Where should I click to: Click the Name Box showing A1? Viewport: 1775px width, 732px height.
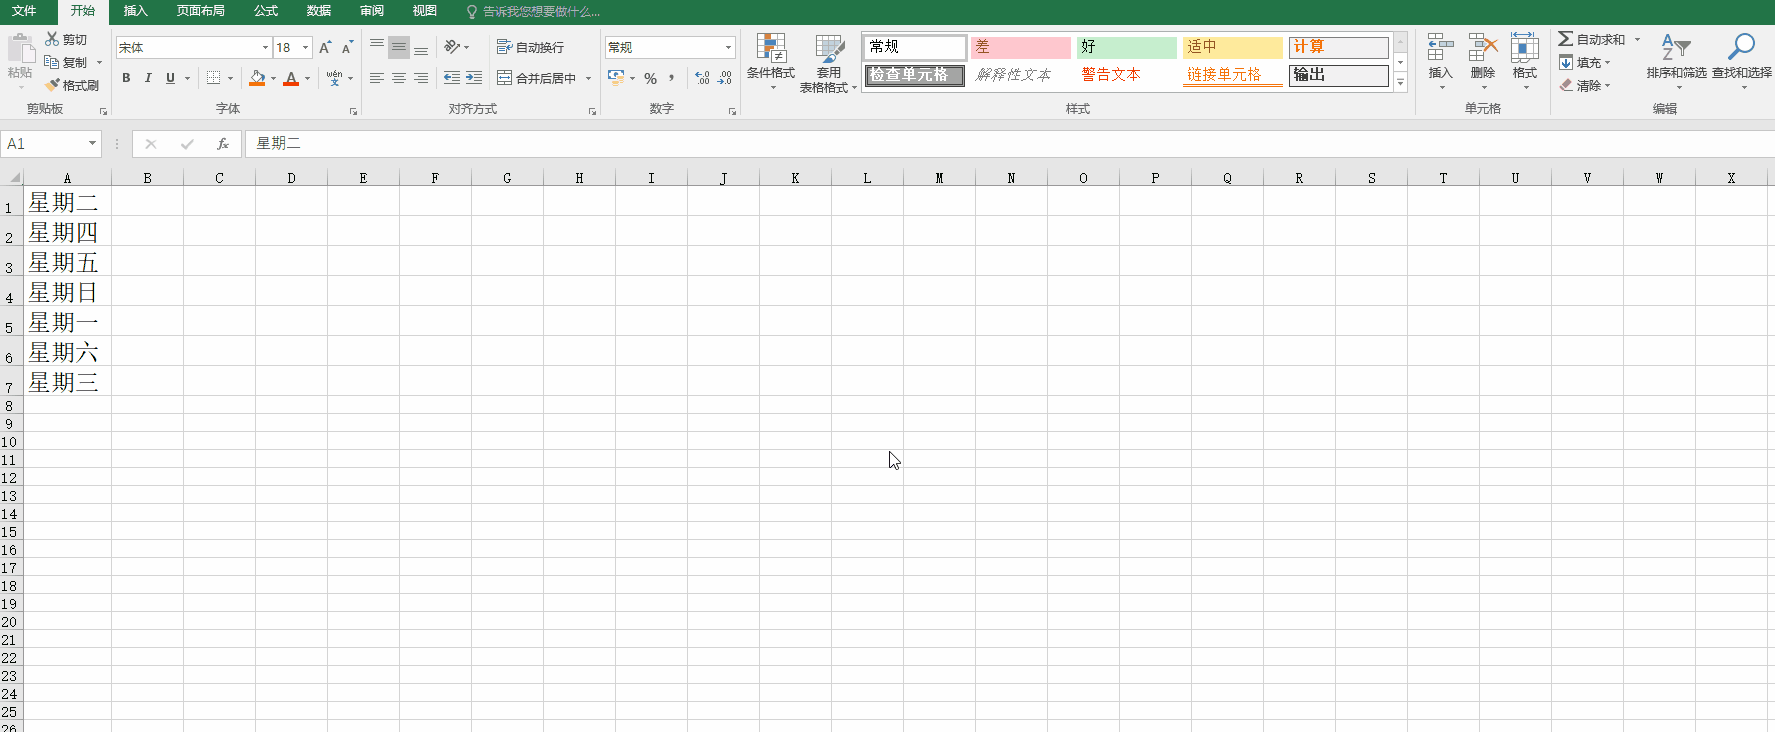pyautogui.click(x=50, y=144)
